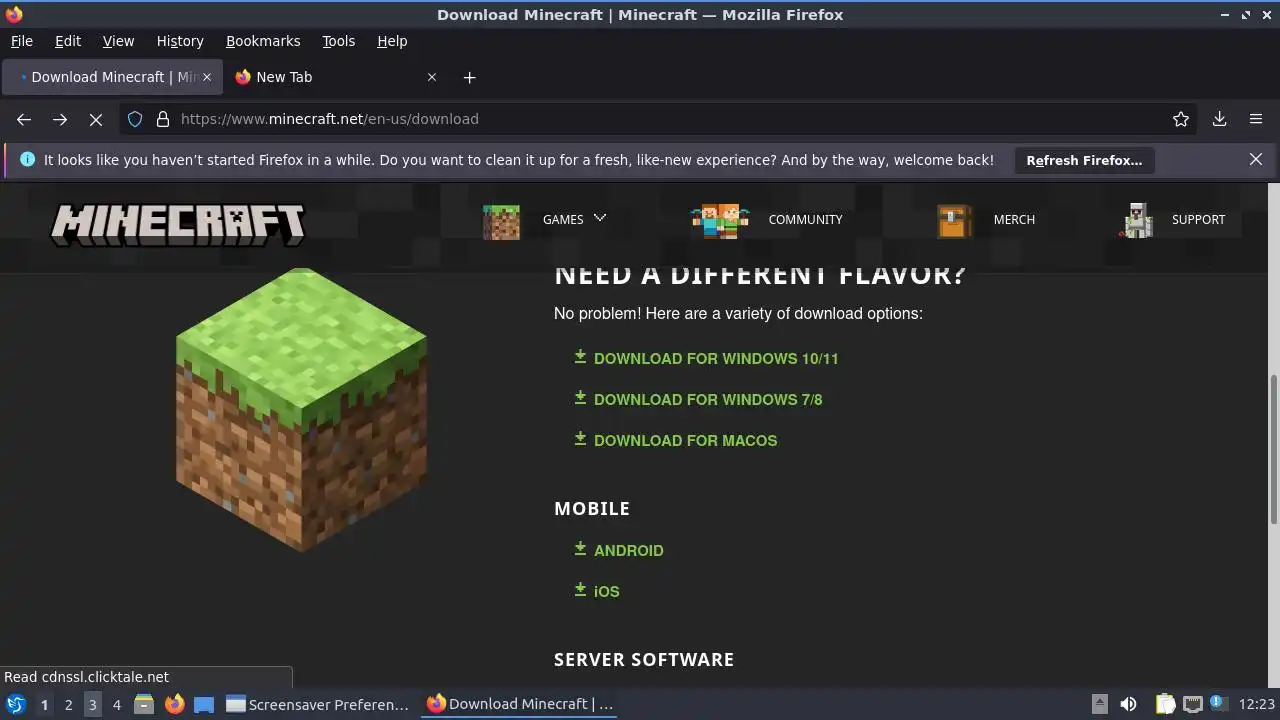Click download arrow beside macOS
This screenshot has width=1280, height=720.
(x=580, y=439)
